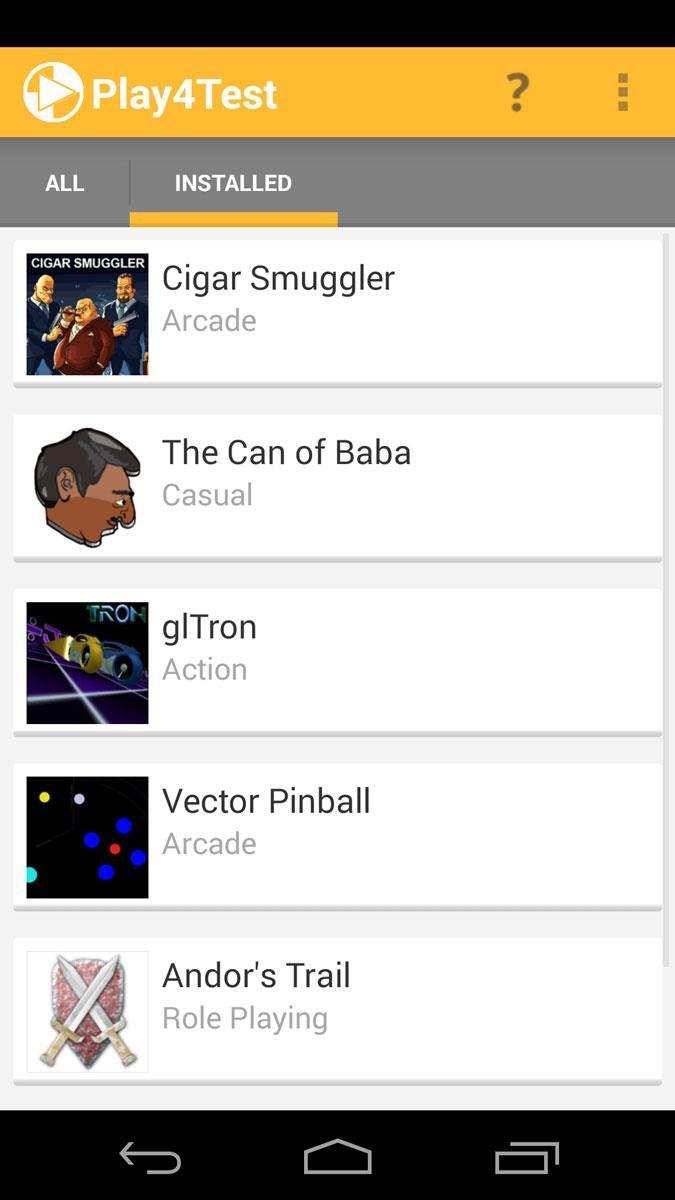
Task: Select The Can of Baba face icon
Action: click(87, 486)
